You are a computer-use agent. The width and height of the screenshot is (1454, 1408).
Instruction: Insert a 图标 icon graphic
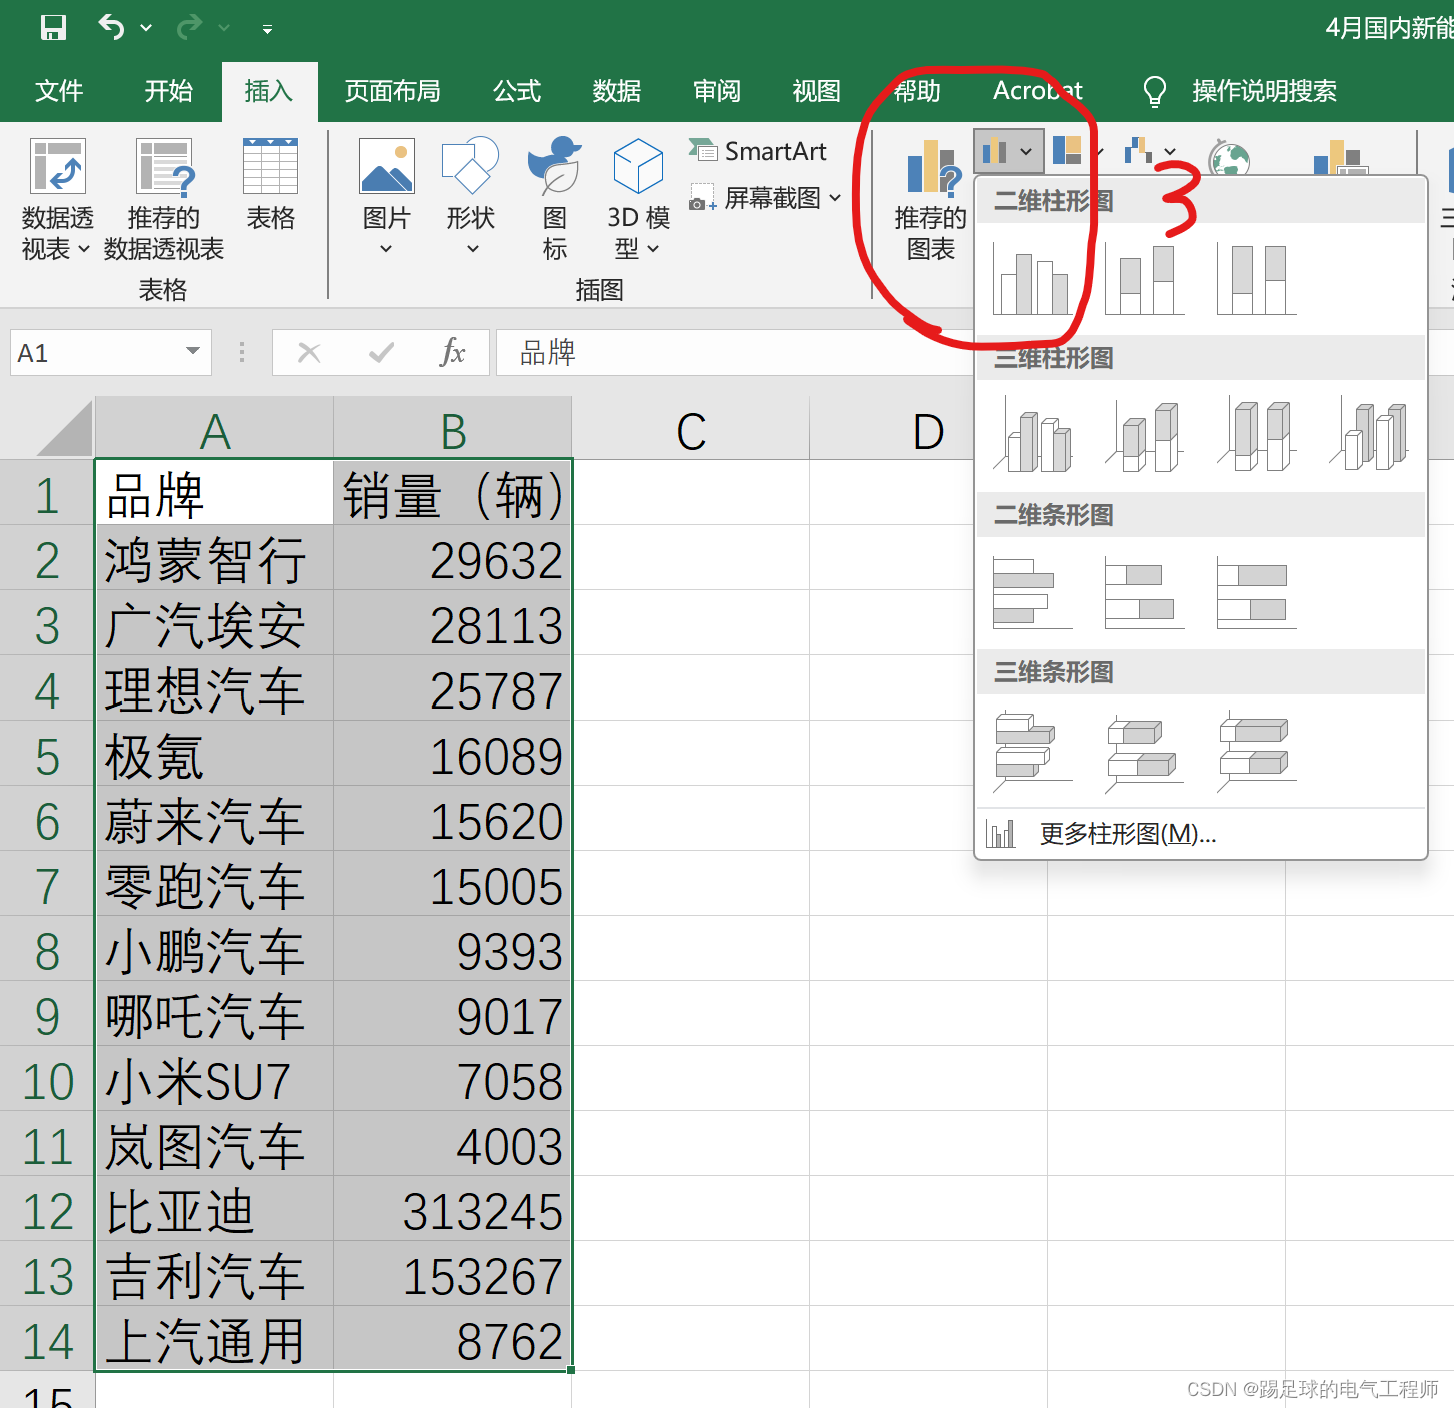[x=554, y=199]
